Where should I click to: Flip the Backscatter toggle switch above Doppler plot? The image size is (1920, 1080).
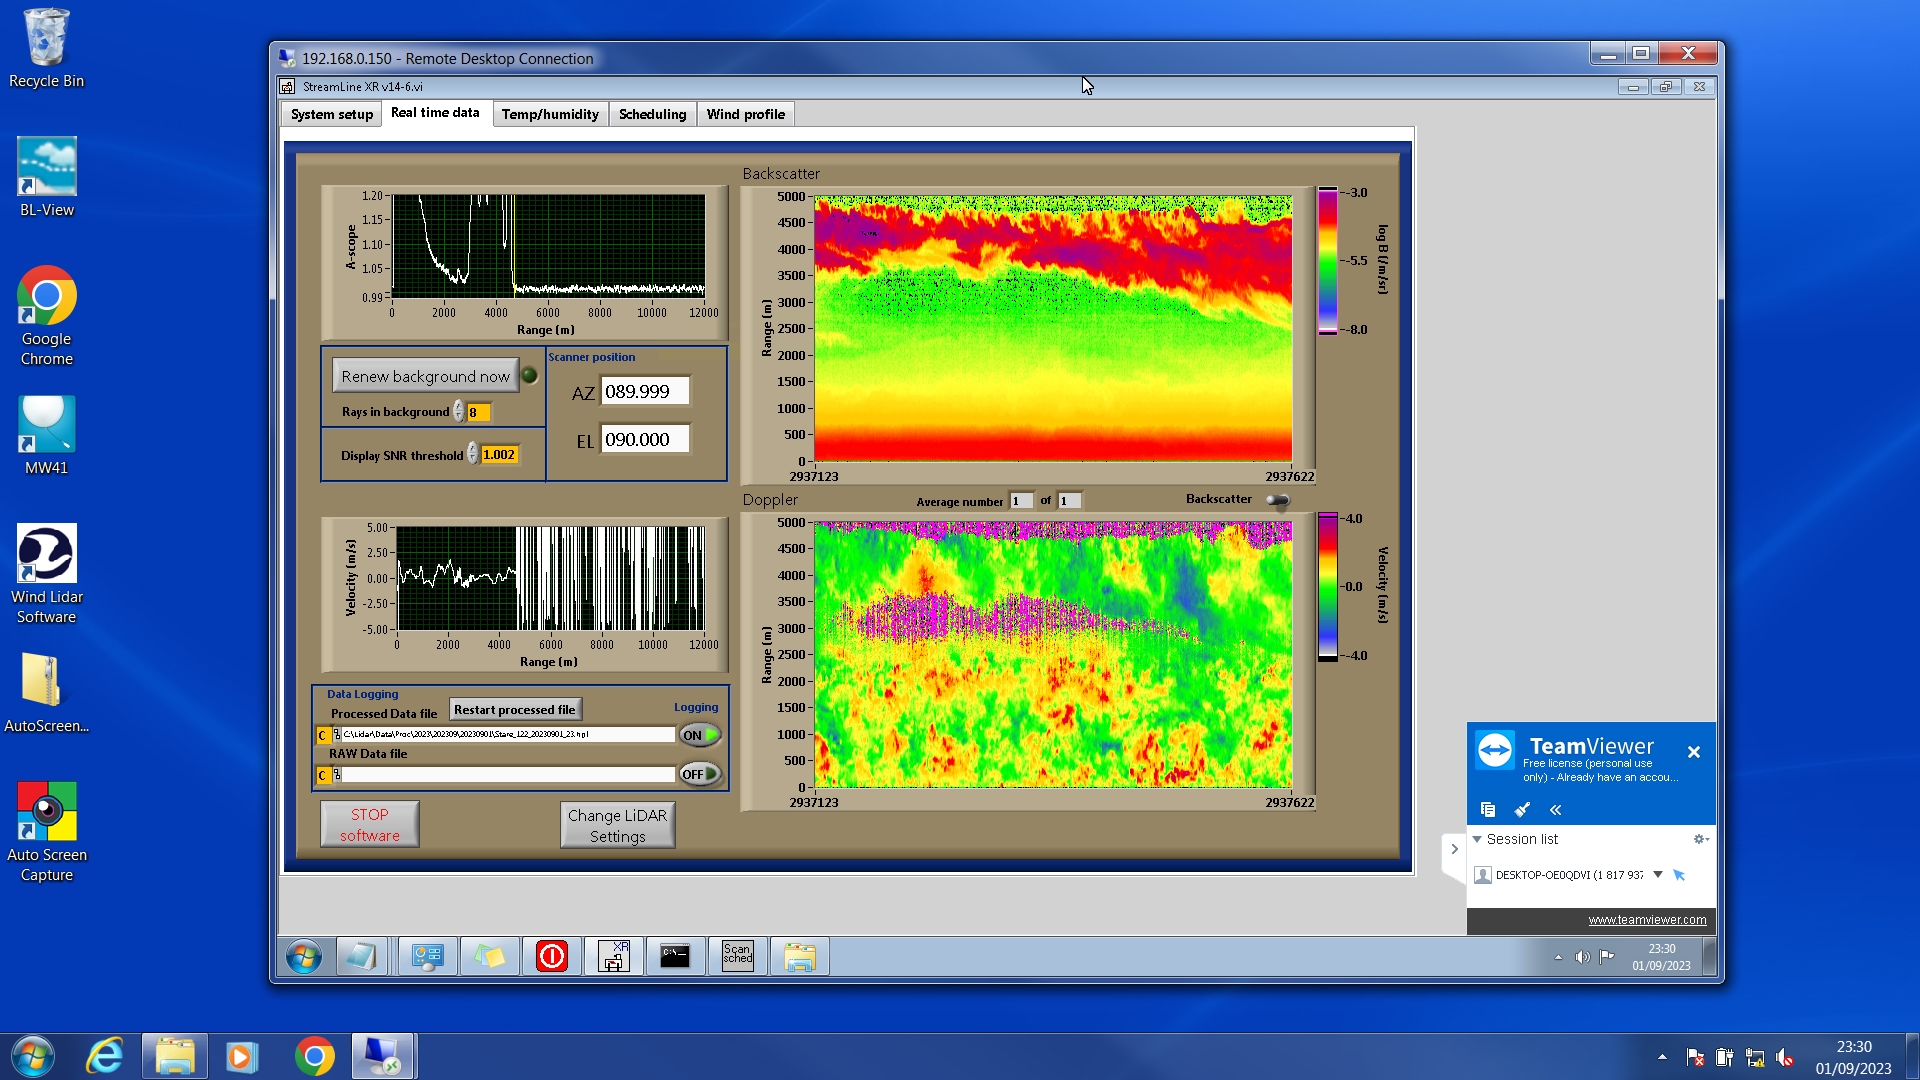pos(1278,500)
